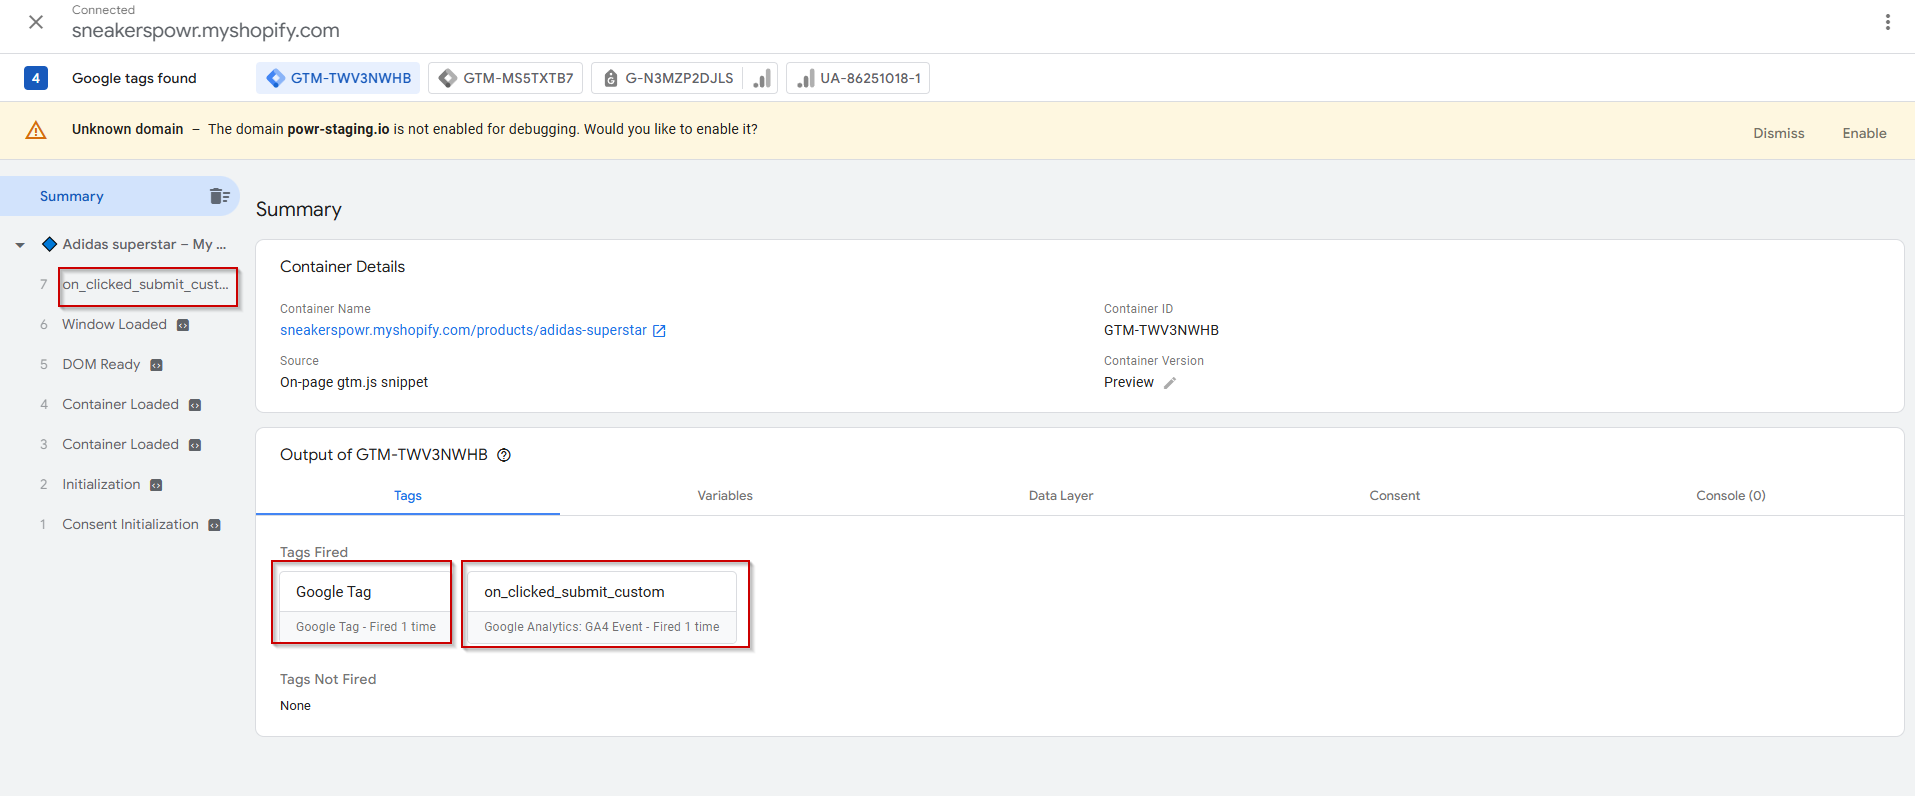Open the DOM Ready event

coord(101,364)
